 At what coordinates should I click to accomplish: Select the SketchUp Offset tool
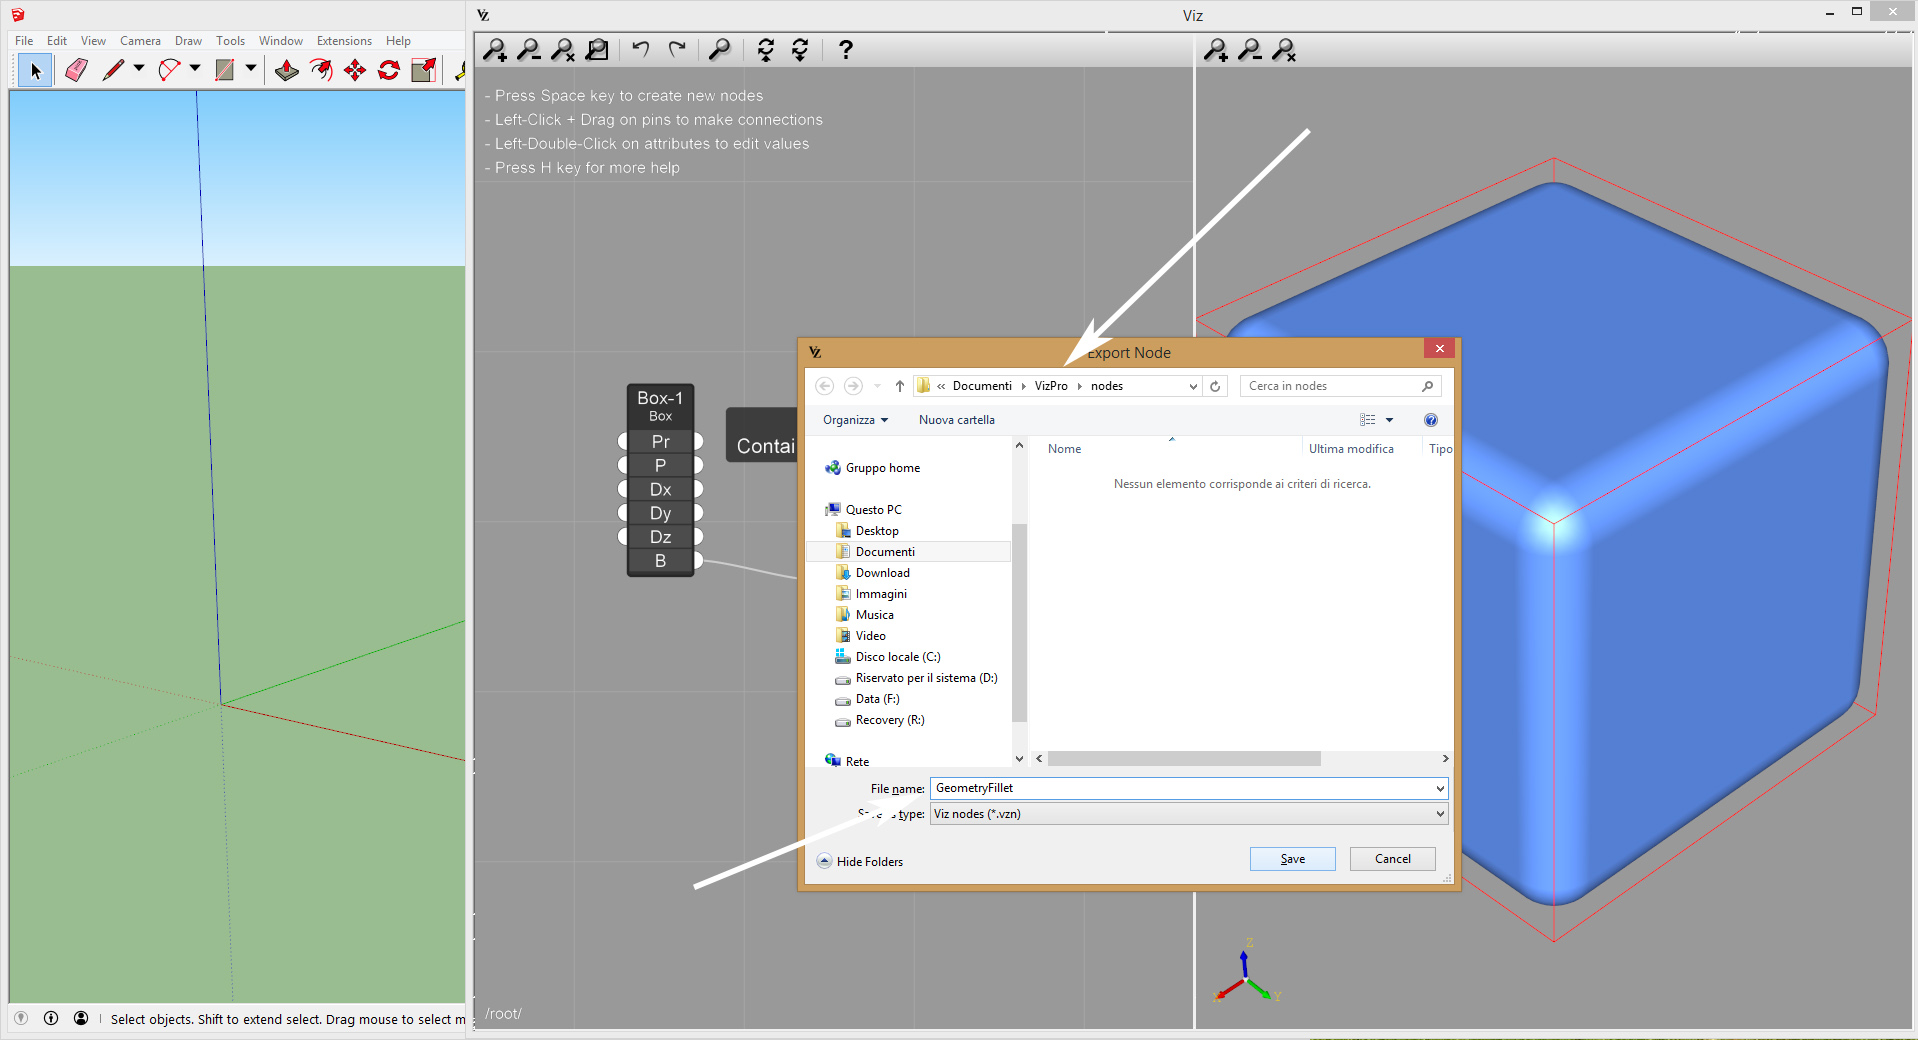point(321,70)
